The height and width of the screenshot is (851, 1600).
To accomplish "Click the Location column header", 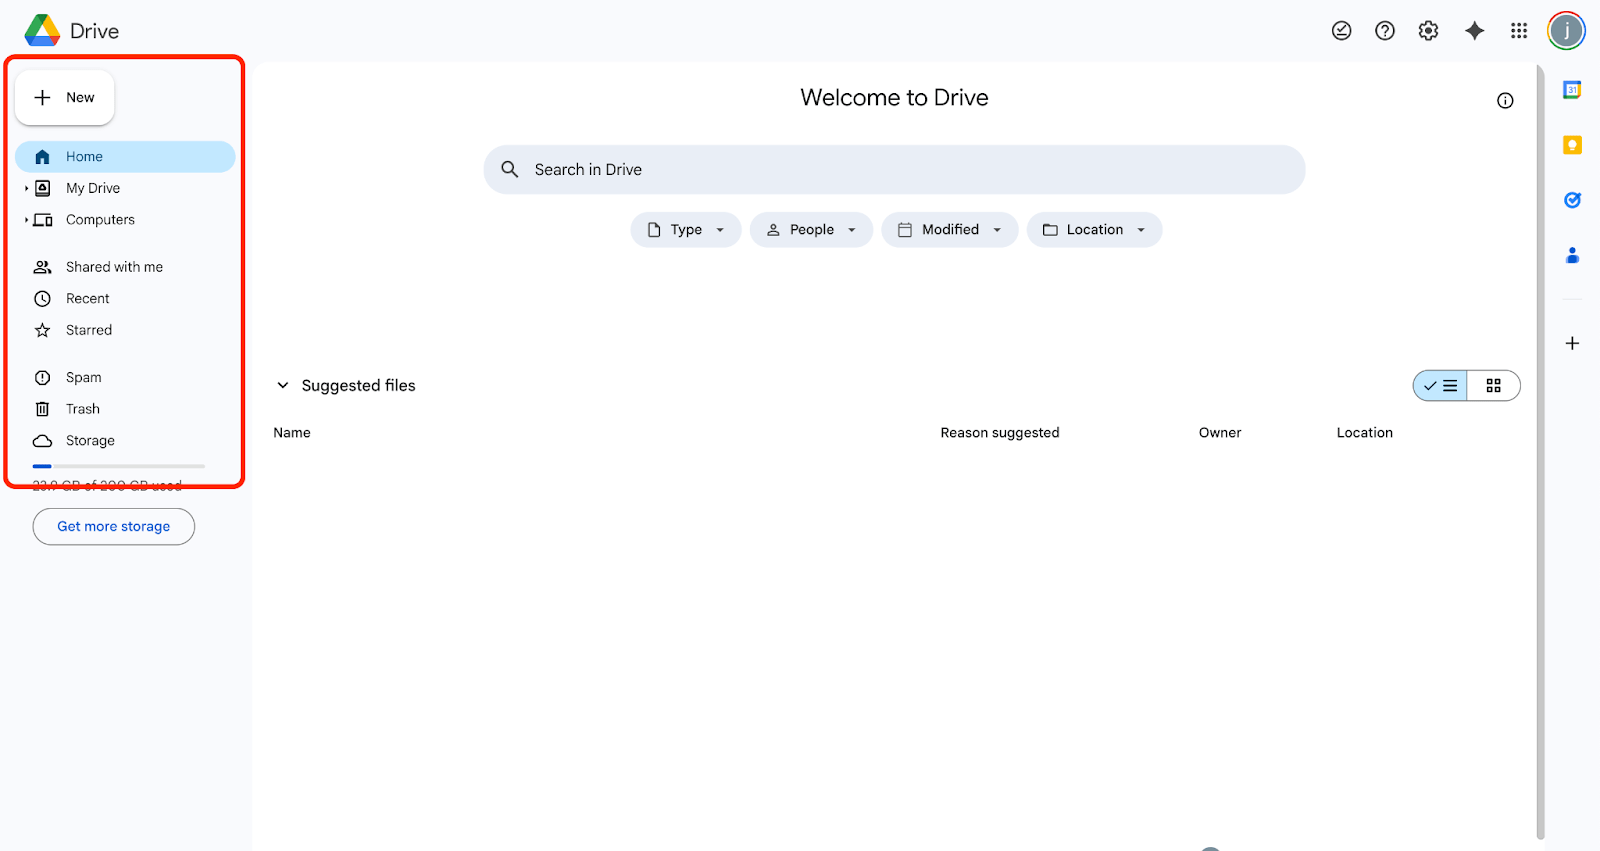I will [x=1365, y=432].
